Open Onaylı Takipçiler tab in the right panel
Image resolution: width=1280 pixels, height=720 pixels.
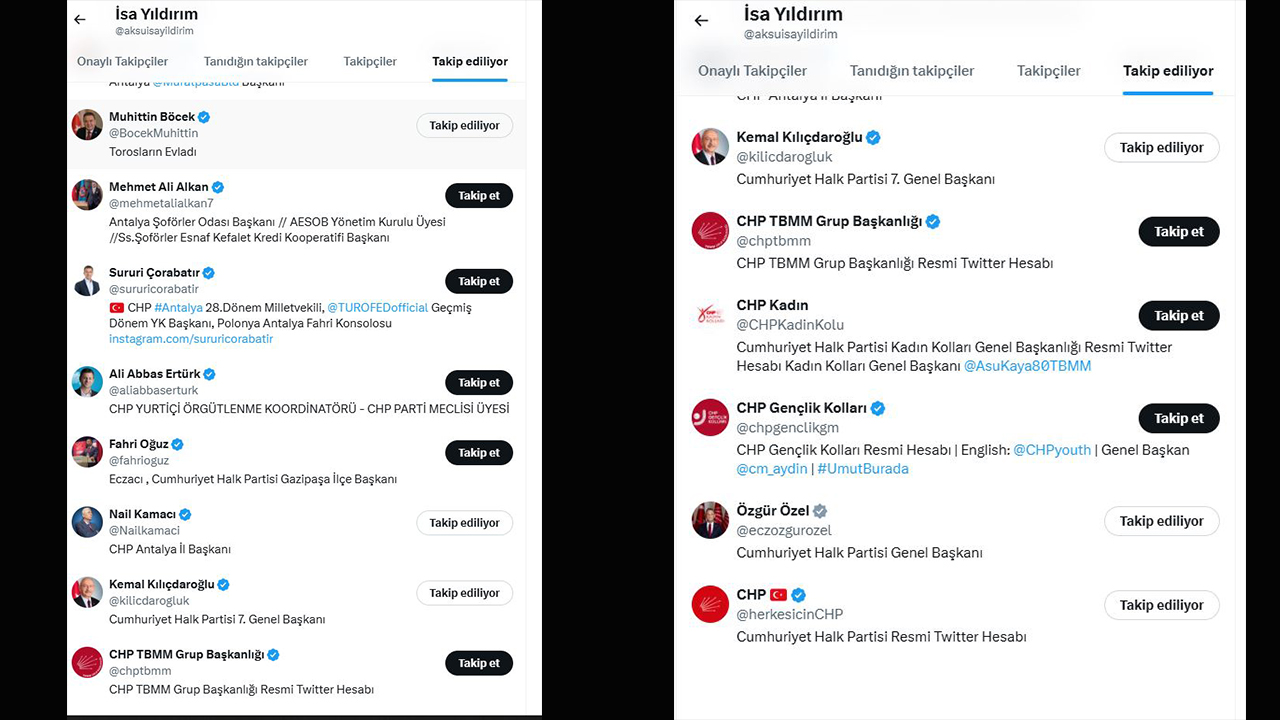(752, 71)
